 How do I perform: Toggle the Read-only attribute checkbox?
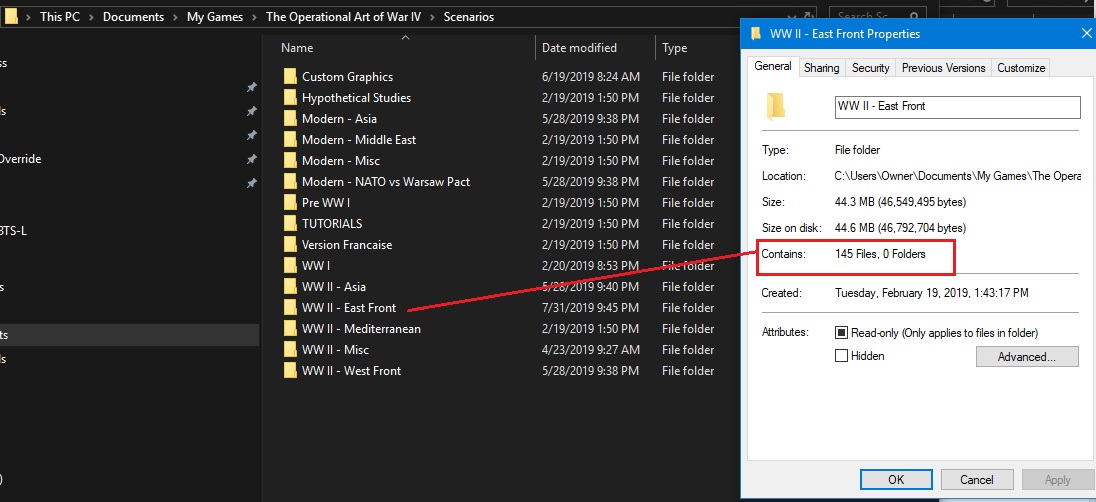point(842,333)
